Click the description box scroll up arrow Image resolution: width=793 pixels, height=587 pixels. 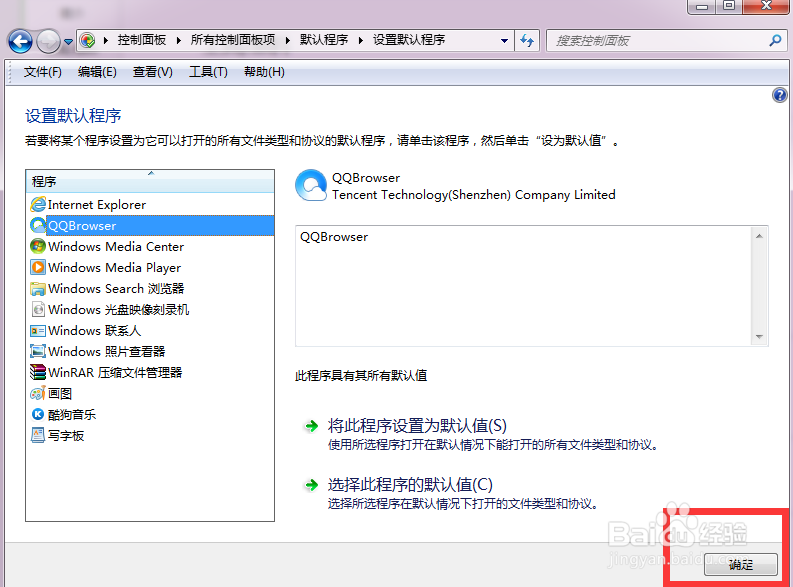tap(759, 236)
